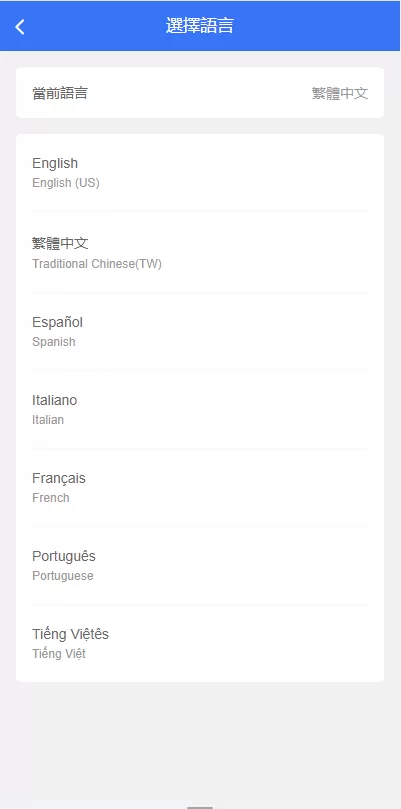This screenshot has width=401, height=809.
Task: Tap the 當前語言 current language row
Action: [x=200, y=93]
